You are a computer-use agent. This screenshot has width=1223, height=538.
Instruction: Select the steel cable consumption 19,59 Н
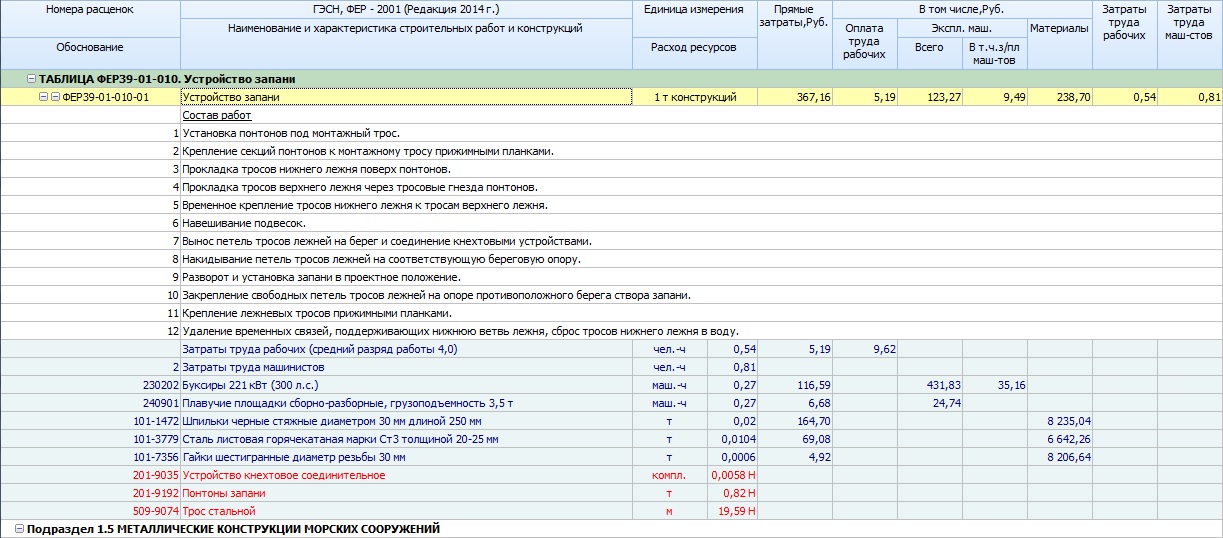738,511
